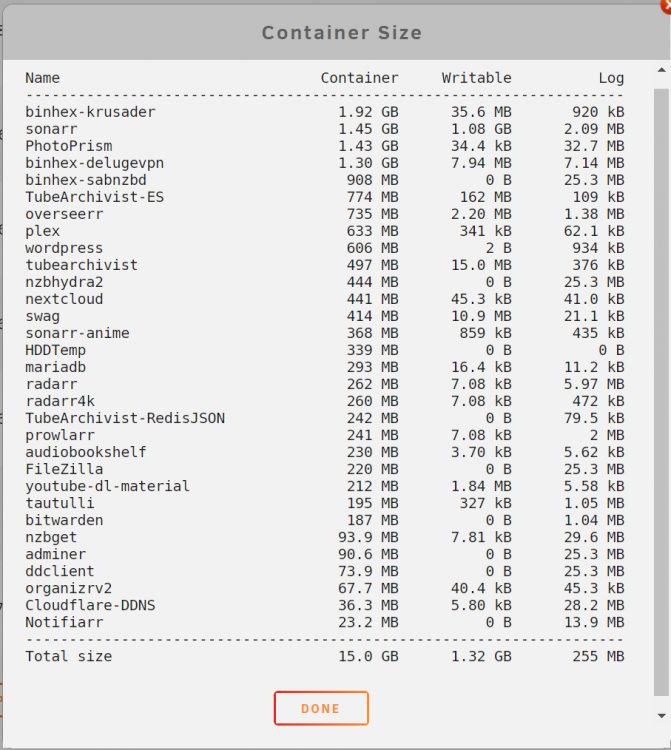This screenshot has height=750, width=671.
Task: Click Notifiarr's 23.2 MB container value
Action: [x=368, y=623]
